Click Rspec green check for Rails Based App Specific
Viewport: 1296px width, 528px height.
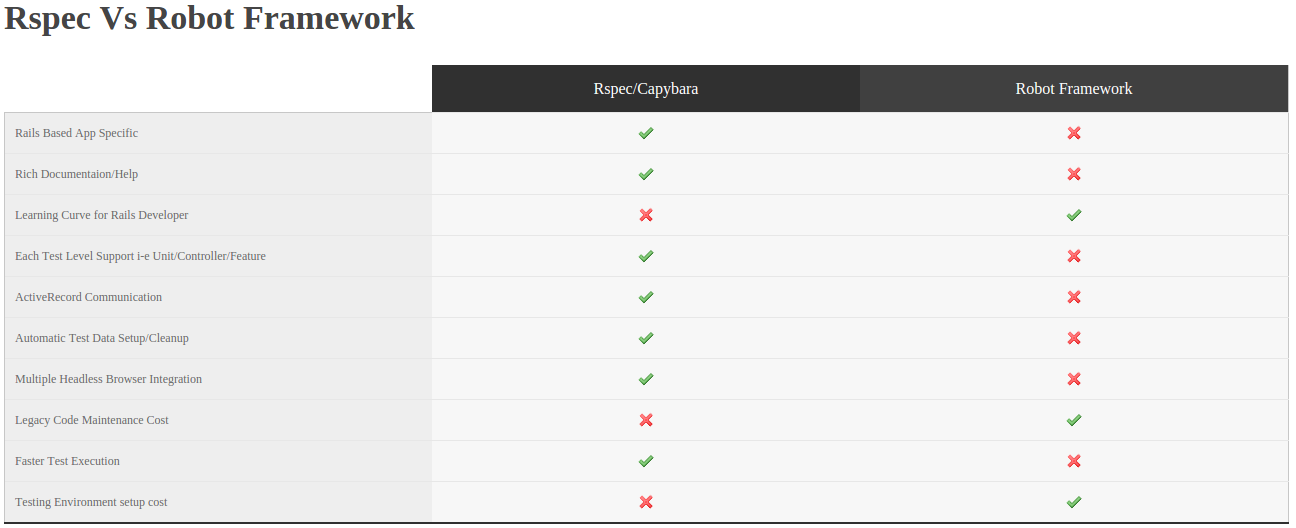646,133
